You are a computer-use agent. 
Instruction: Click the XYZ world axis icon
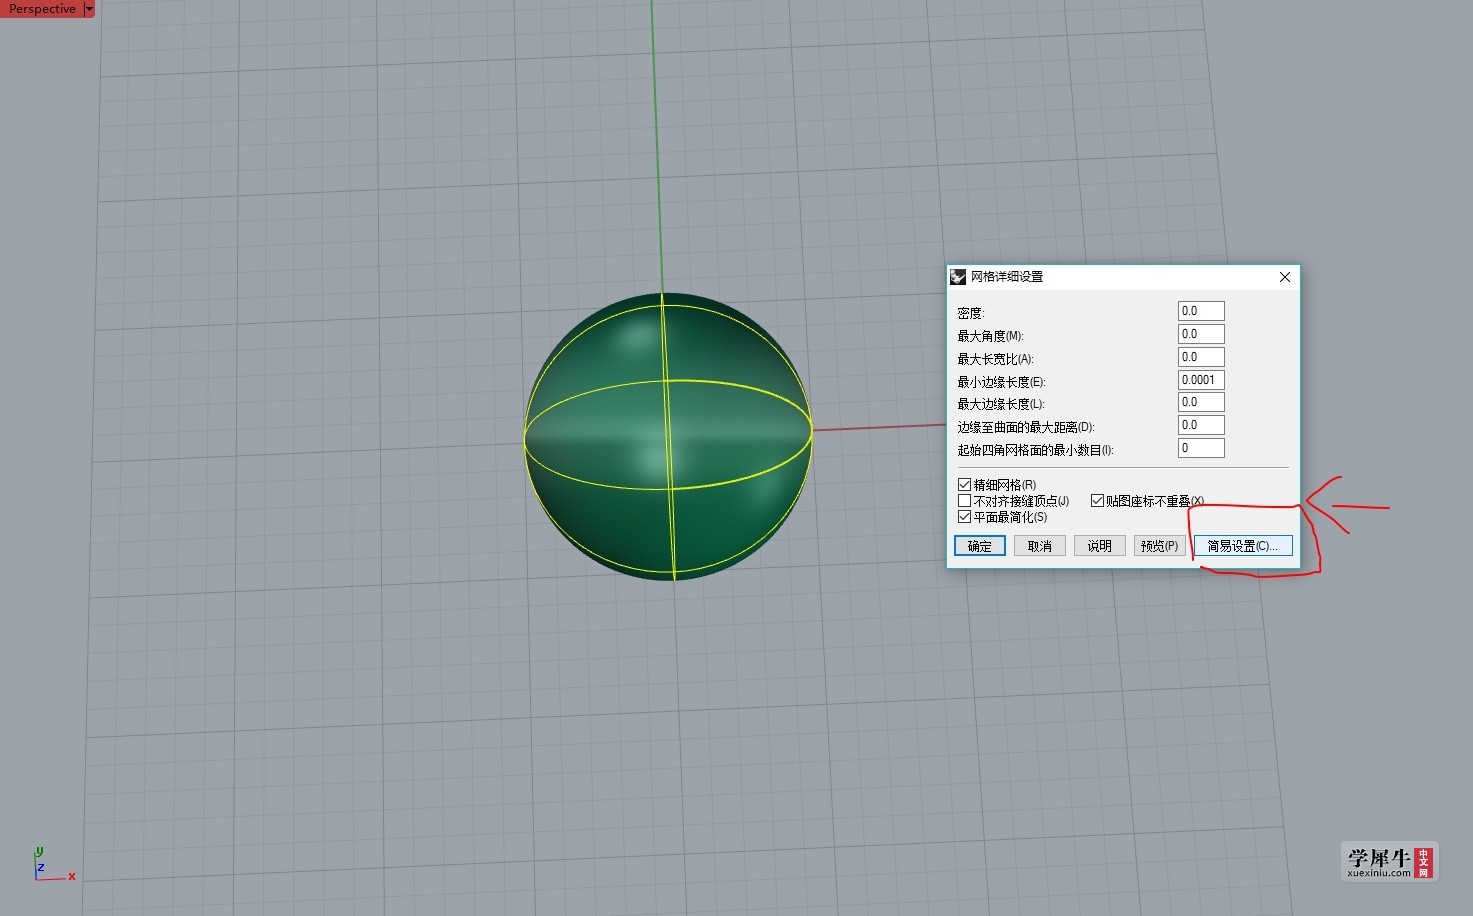coord(53,865)
